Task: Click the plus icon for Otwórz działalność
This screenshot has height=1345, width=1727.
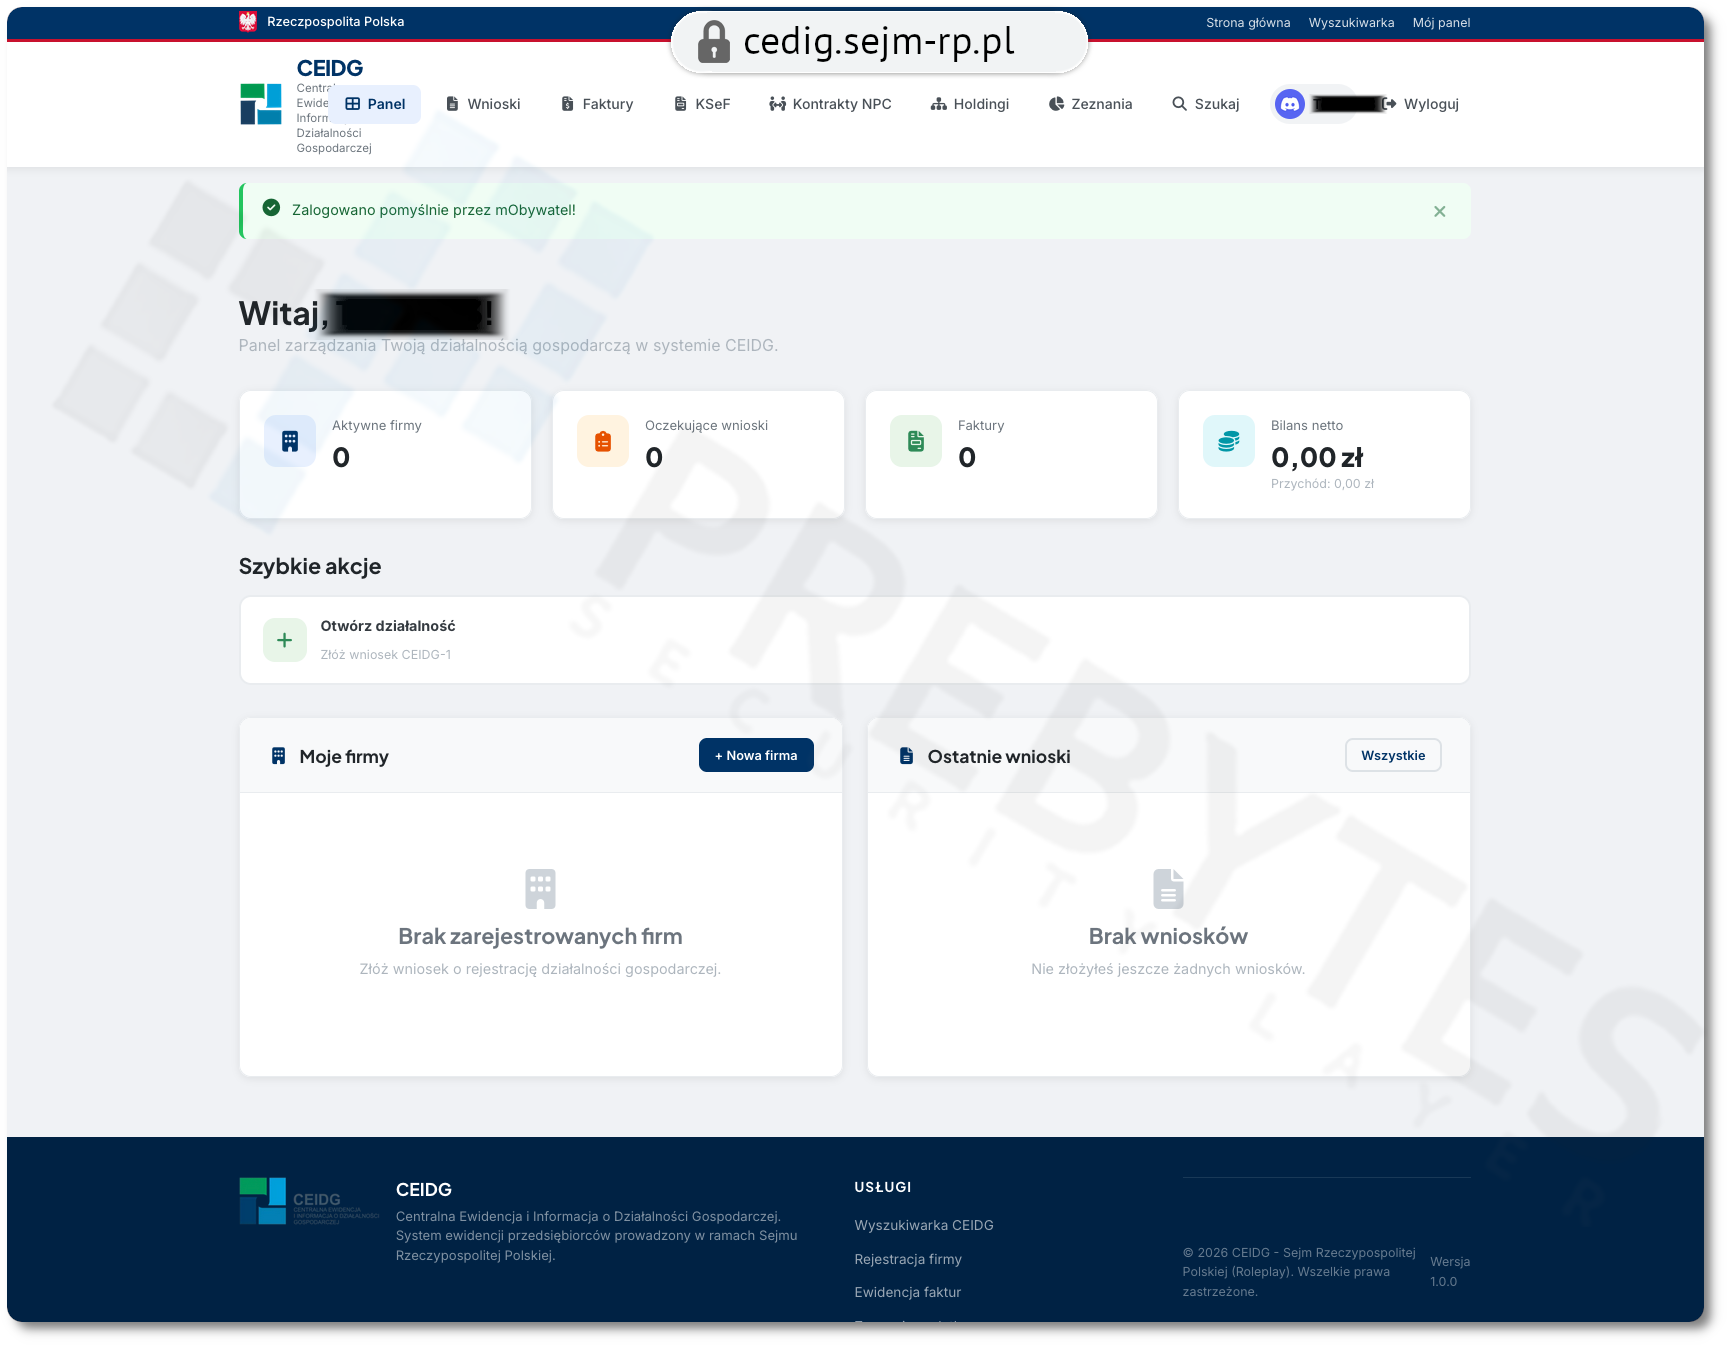Action: (285, 640)
